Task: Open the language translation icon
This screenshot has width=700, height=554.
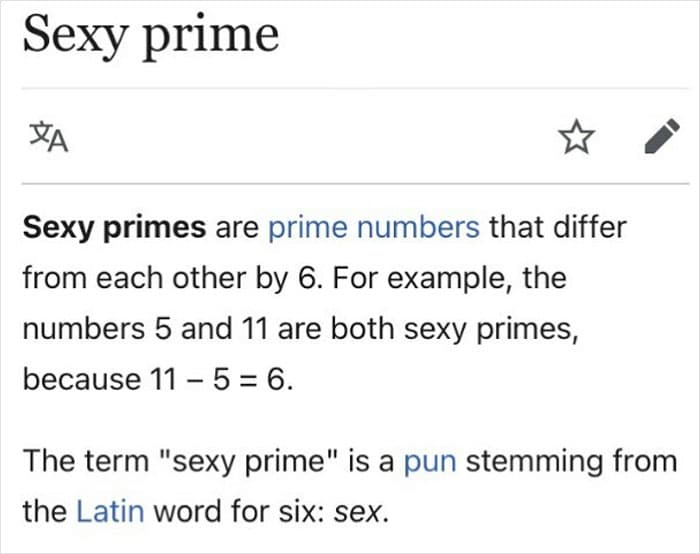Action: pos(49,137)
